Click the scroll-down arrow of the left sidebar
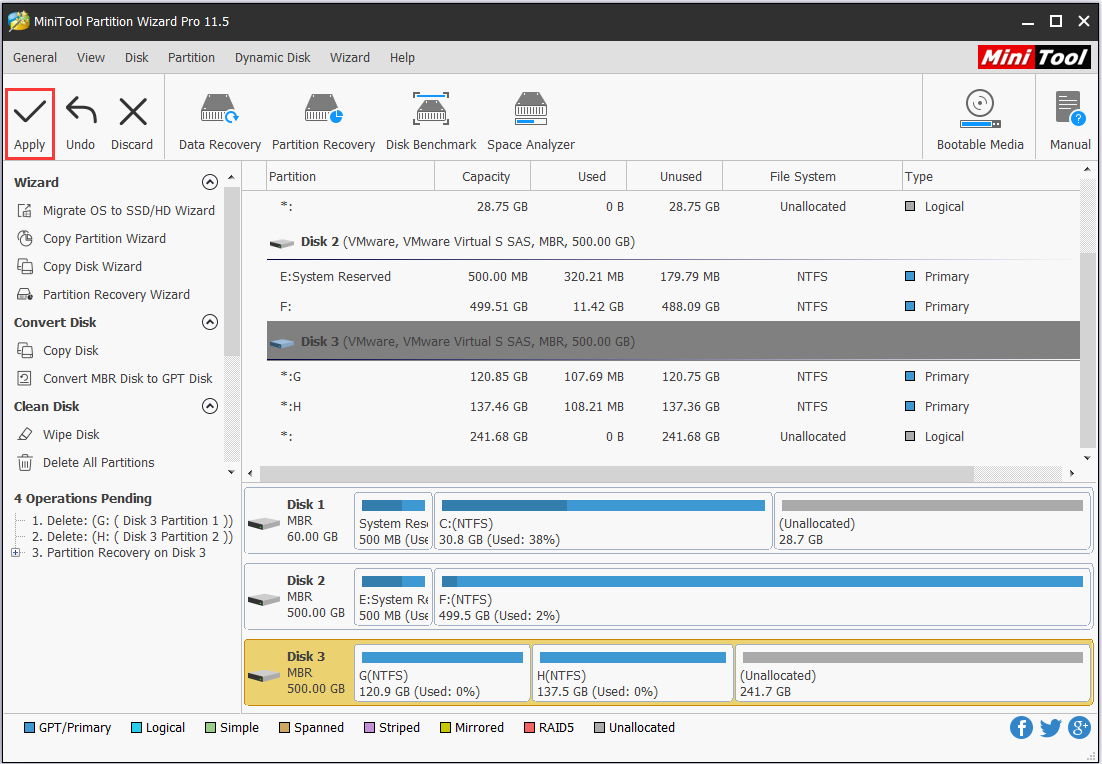Screen dimensions: 1102x764 pos(232,472)
